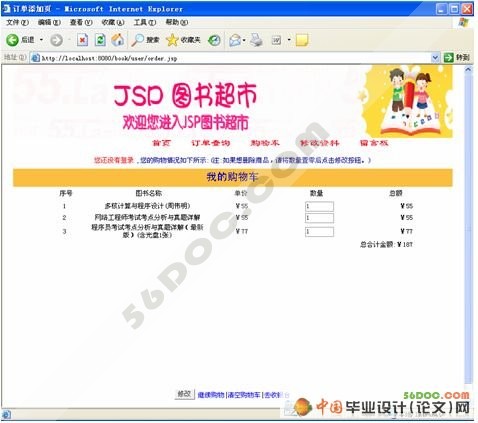Click quantity field for 程序员考试考点分析 row
The image size is (478, 423).
[x=319, y=232]
